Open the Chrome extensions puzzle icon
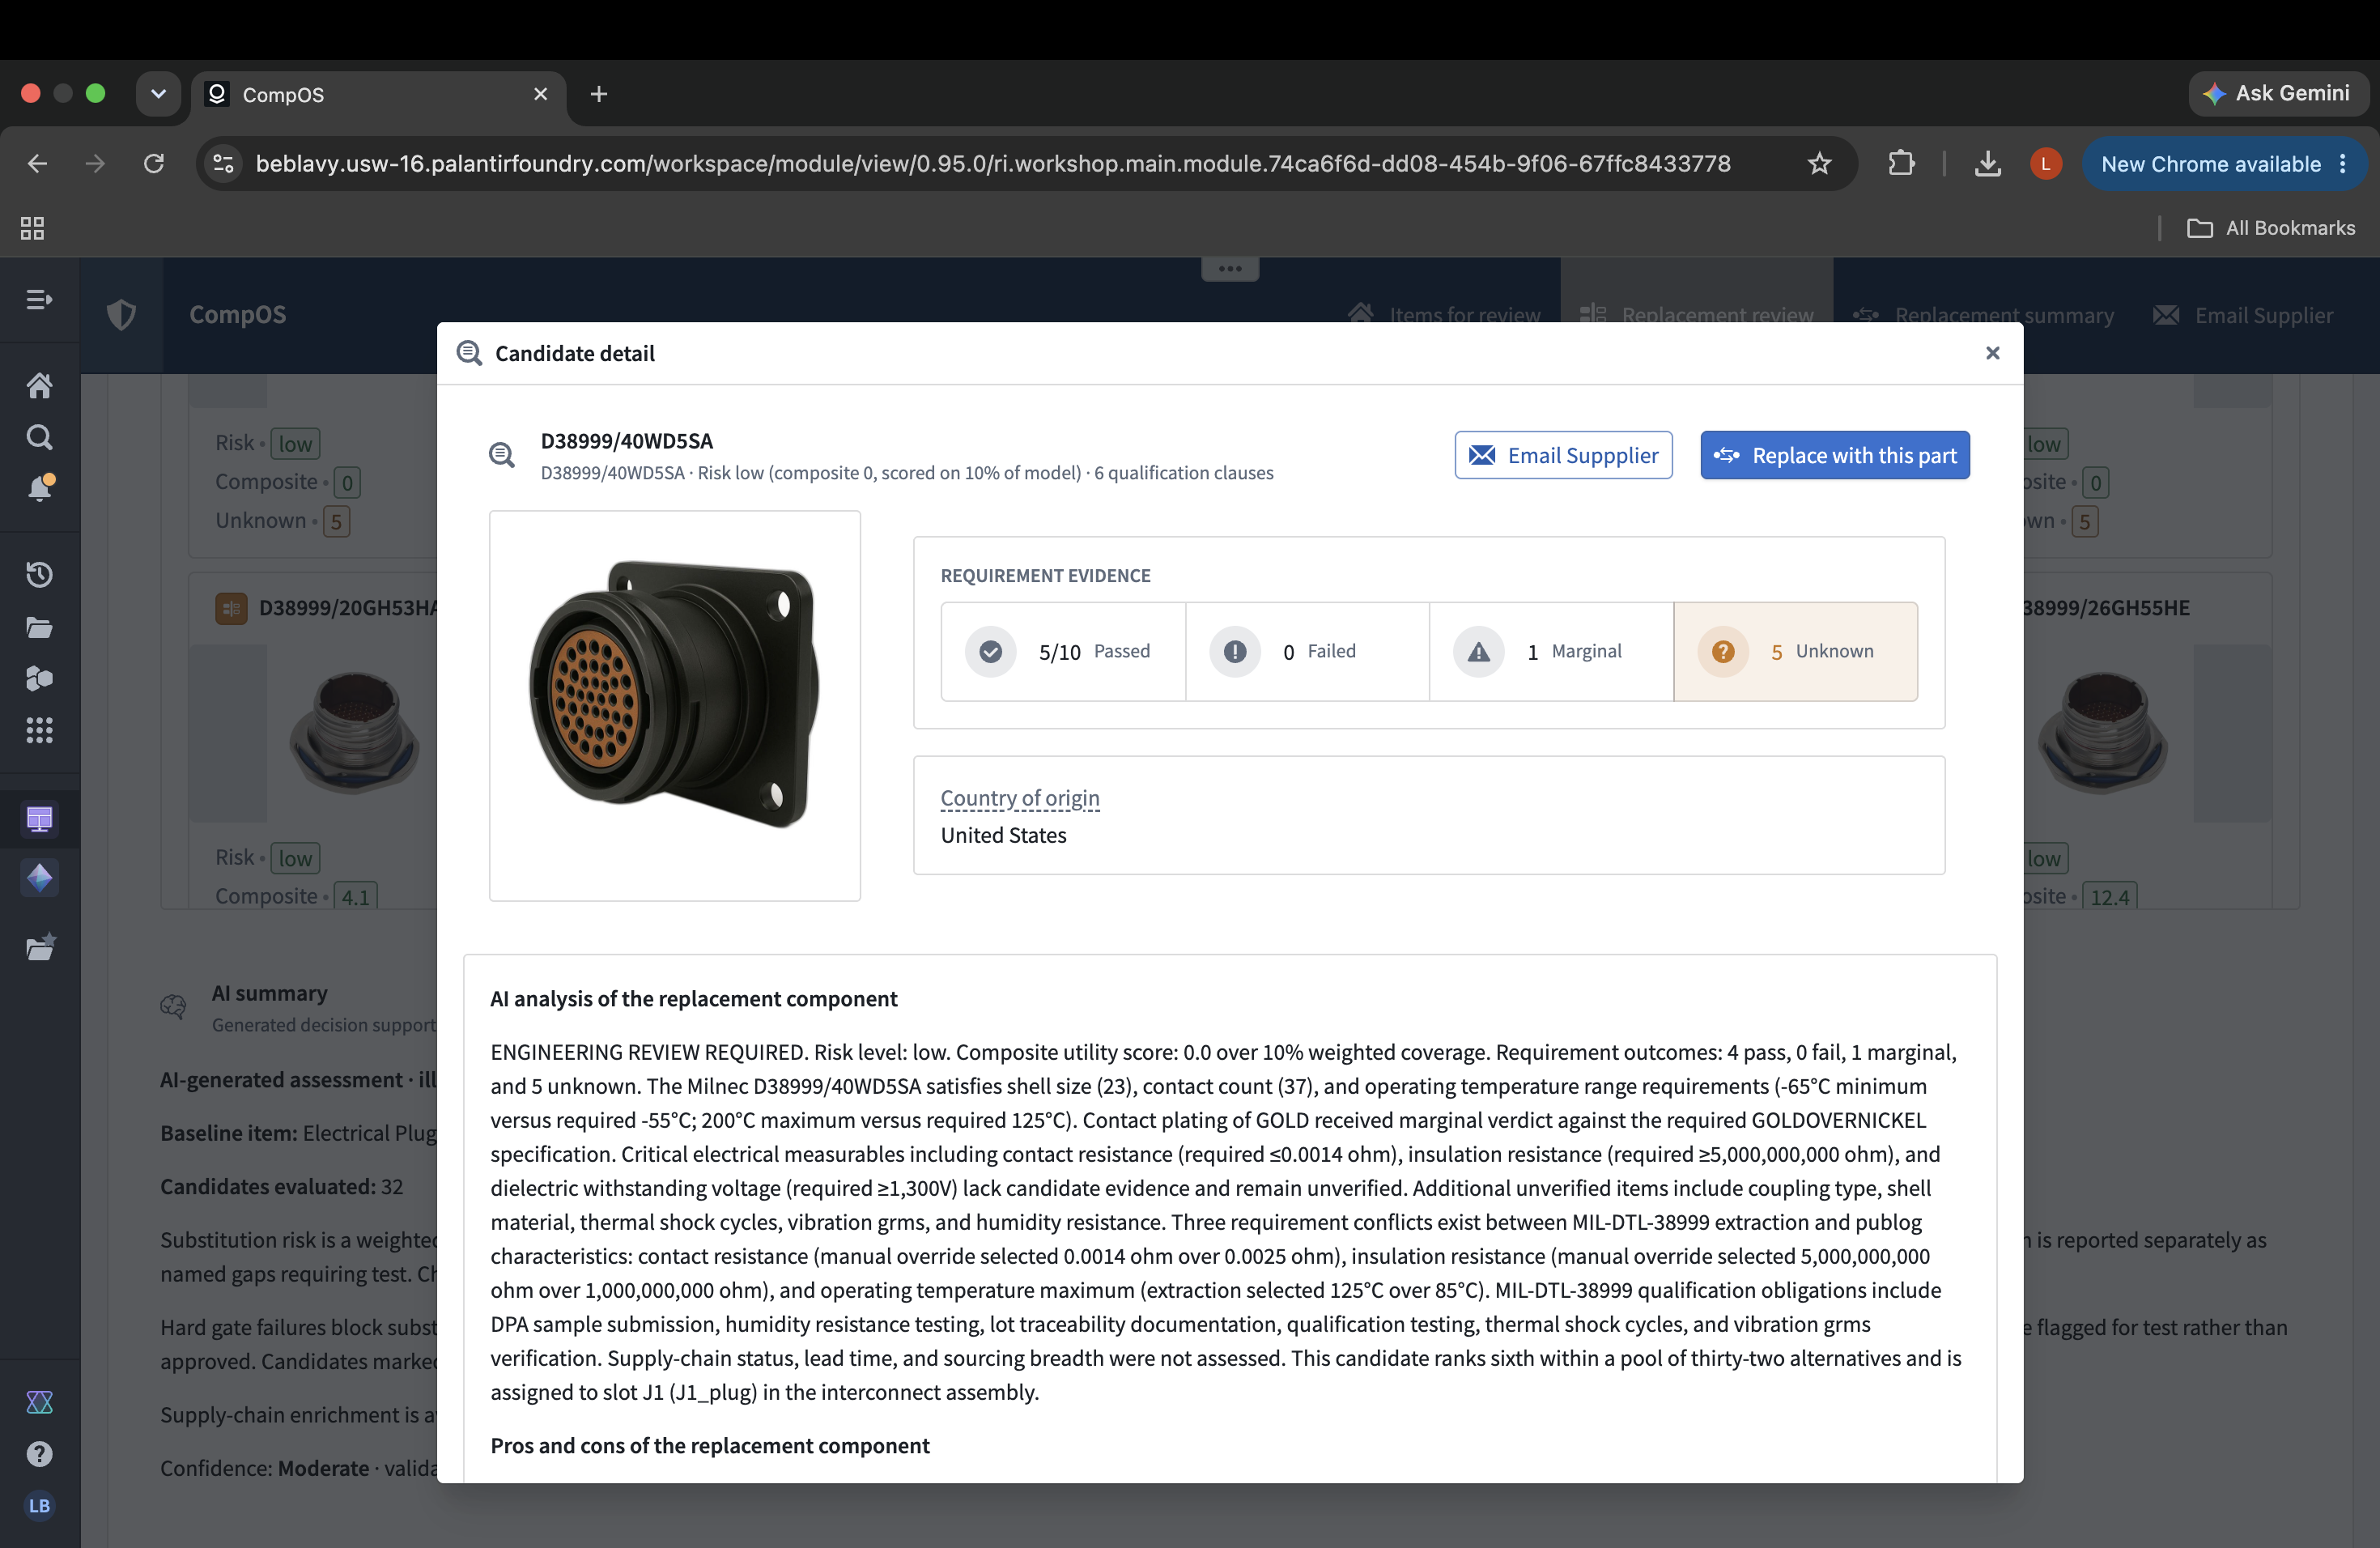2380x1548 pixels. click(x=1901, y=163)
